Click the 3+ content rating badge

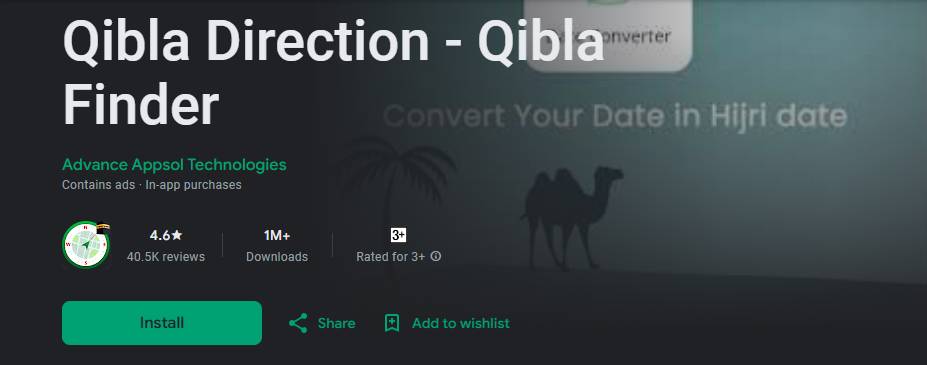(x=398, y=235)
